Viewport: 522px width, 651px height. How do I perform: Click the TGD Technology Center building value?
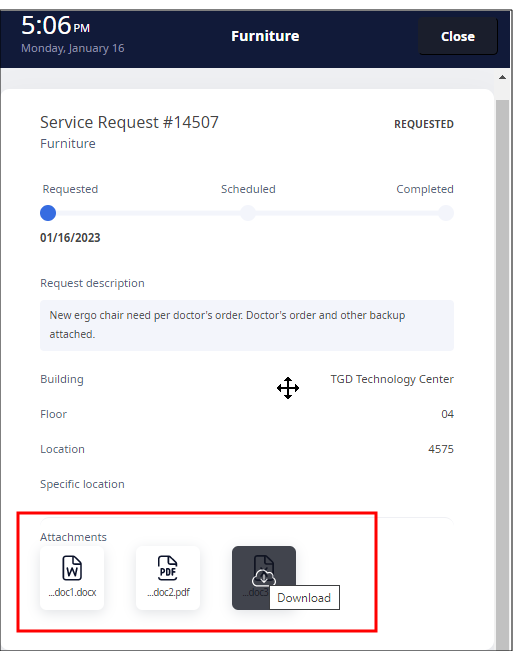[392, 379]
